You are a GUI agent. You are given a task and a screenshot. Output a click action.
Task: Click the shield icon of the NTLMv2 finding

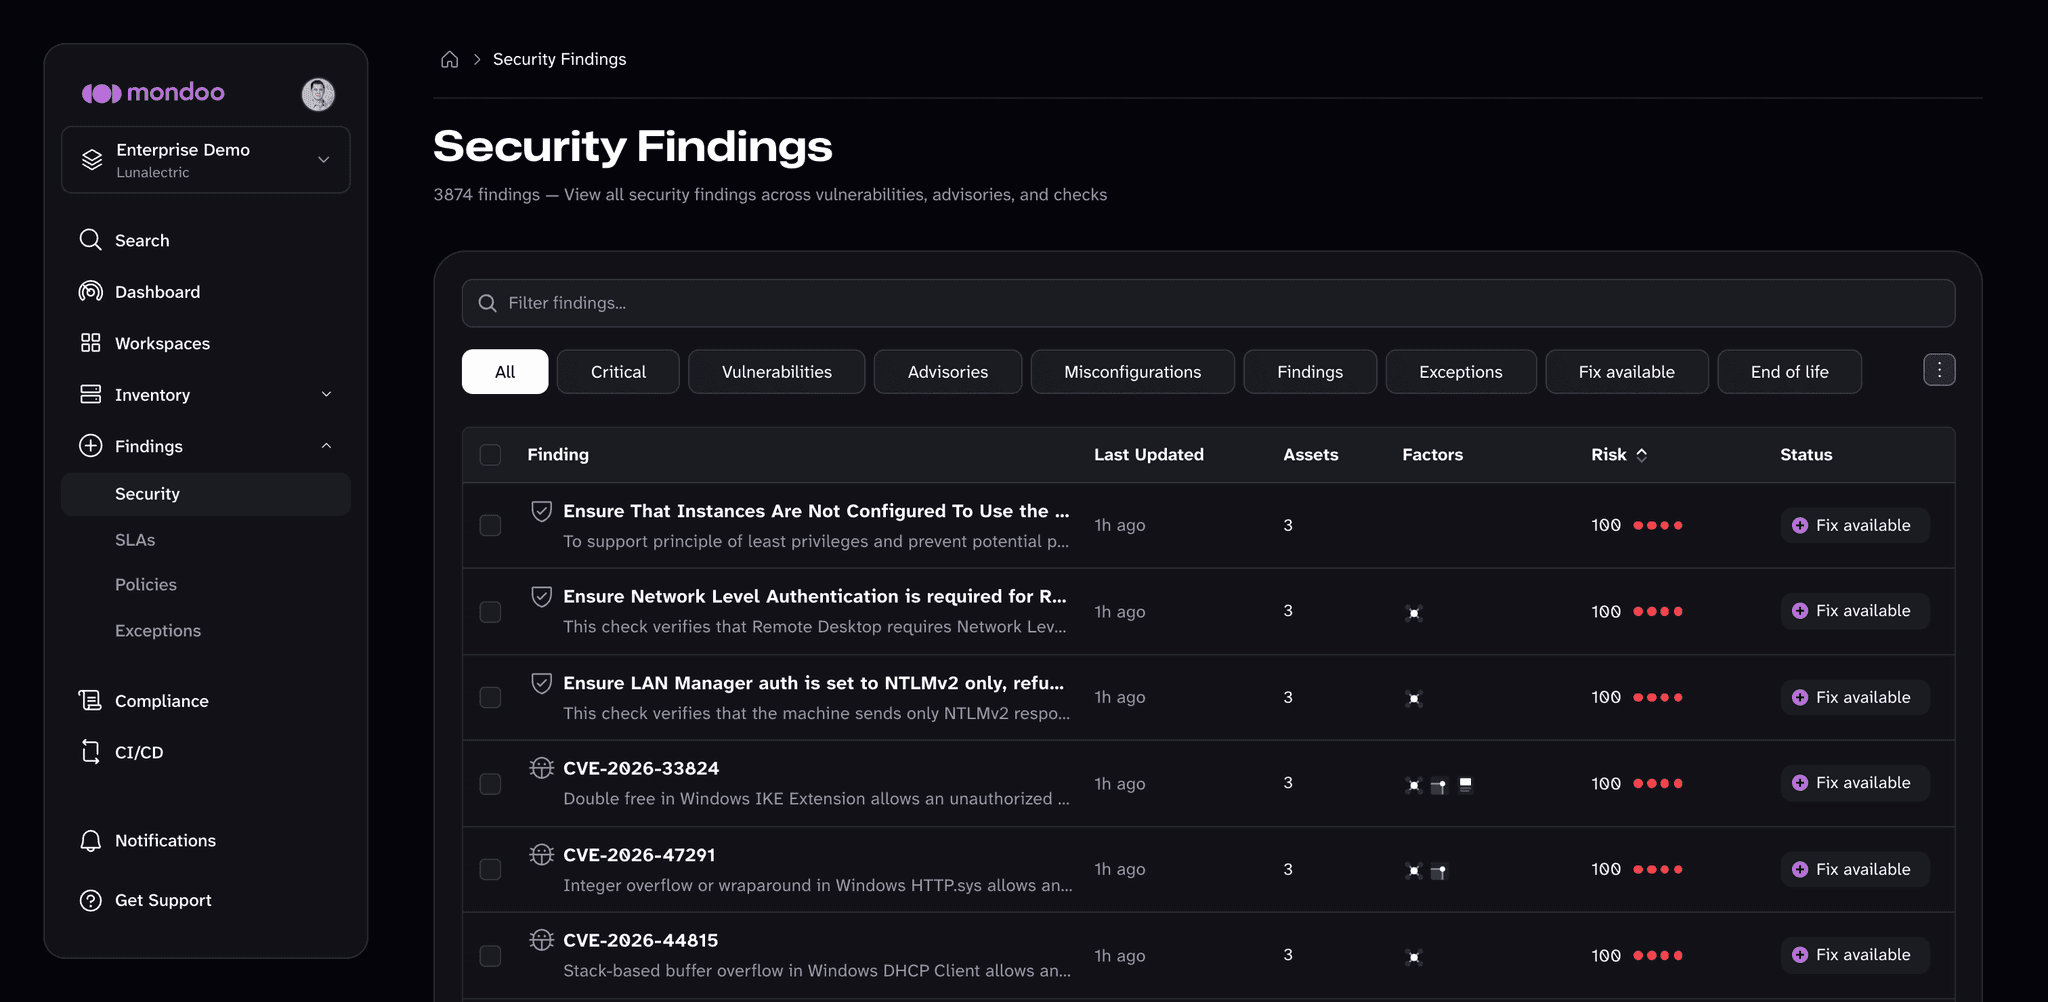click(541, 683)
